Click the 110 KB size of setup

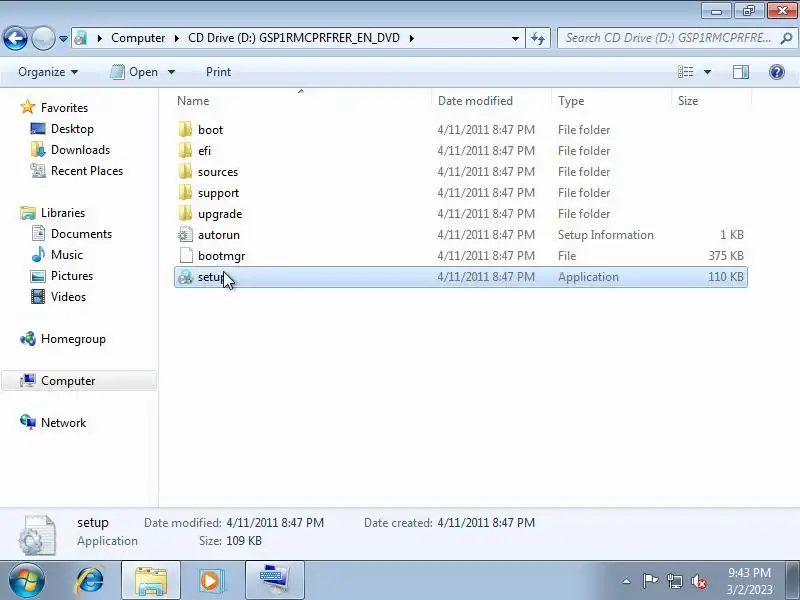[726, 277]
